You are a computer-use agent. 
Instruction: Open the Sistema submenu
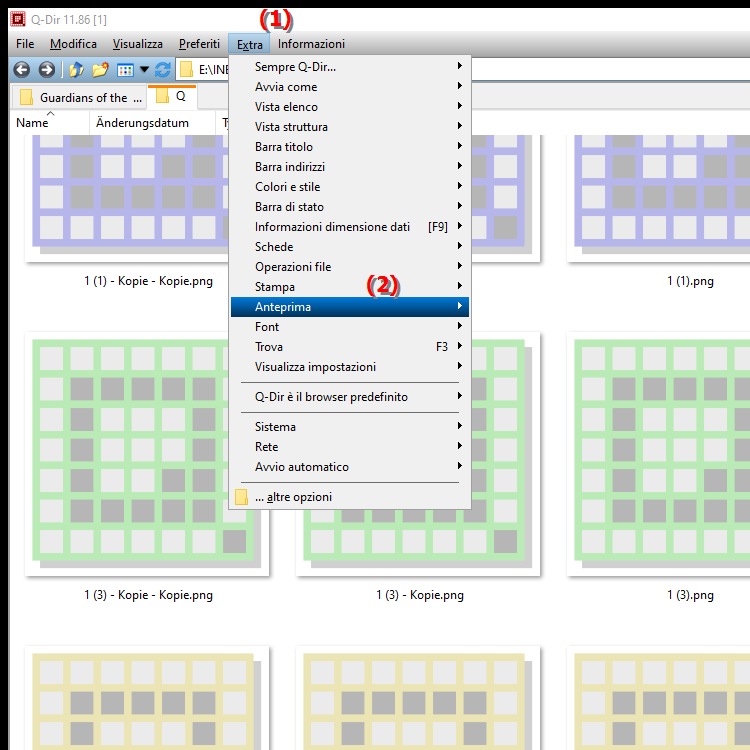tap(350, 427)
